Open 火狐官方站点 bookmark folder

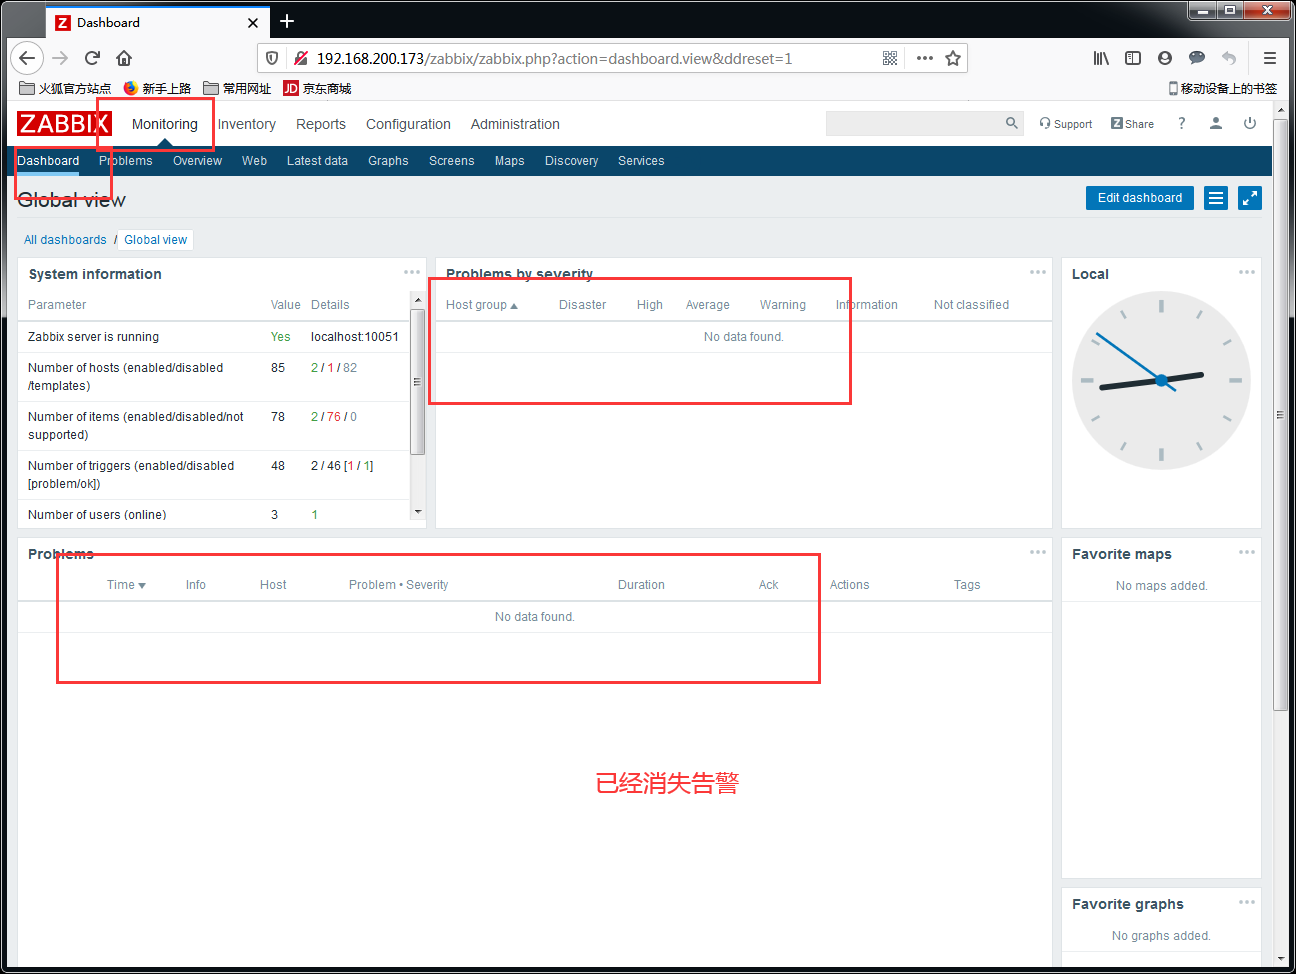65,88
